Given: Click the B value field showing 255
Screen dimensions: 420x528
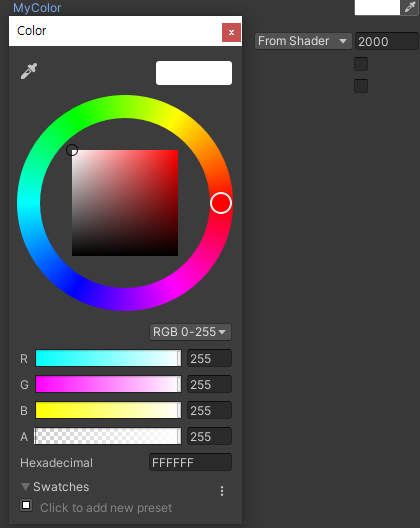Looking at the screenshot, I should click(x=209, y=410).
